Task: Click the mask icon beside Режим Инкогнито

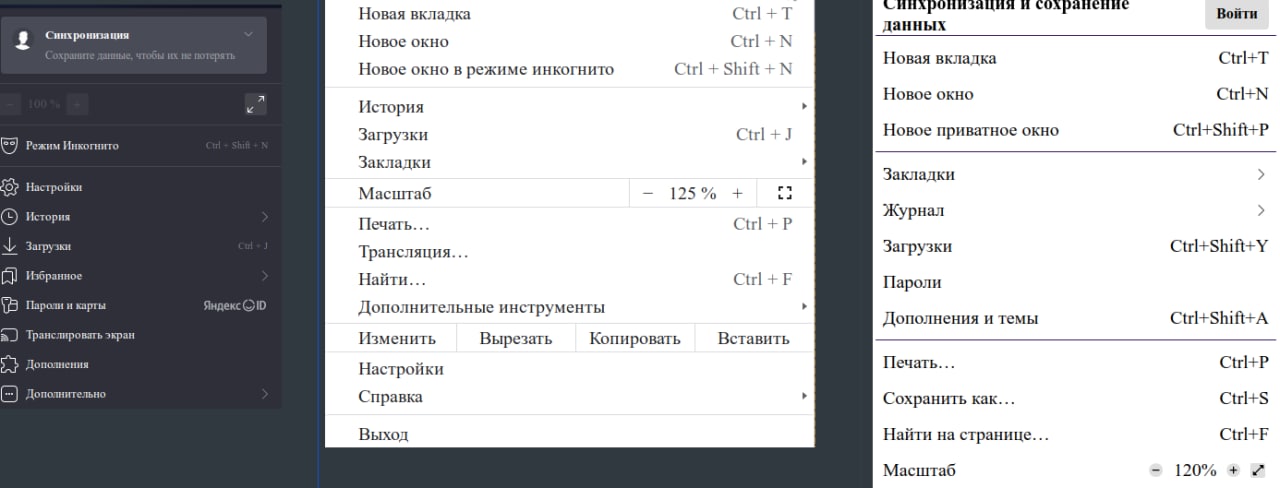Action: click(x=10, y=145)
